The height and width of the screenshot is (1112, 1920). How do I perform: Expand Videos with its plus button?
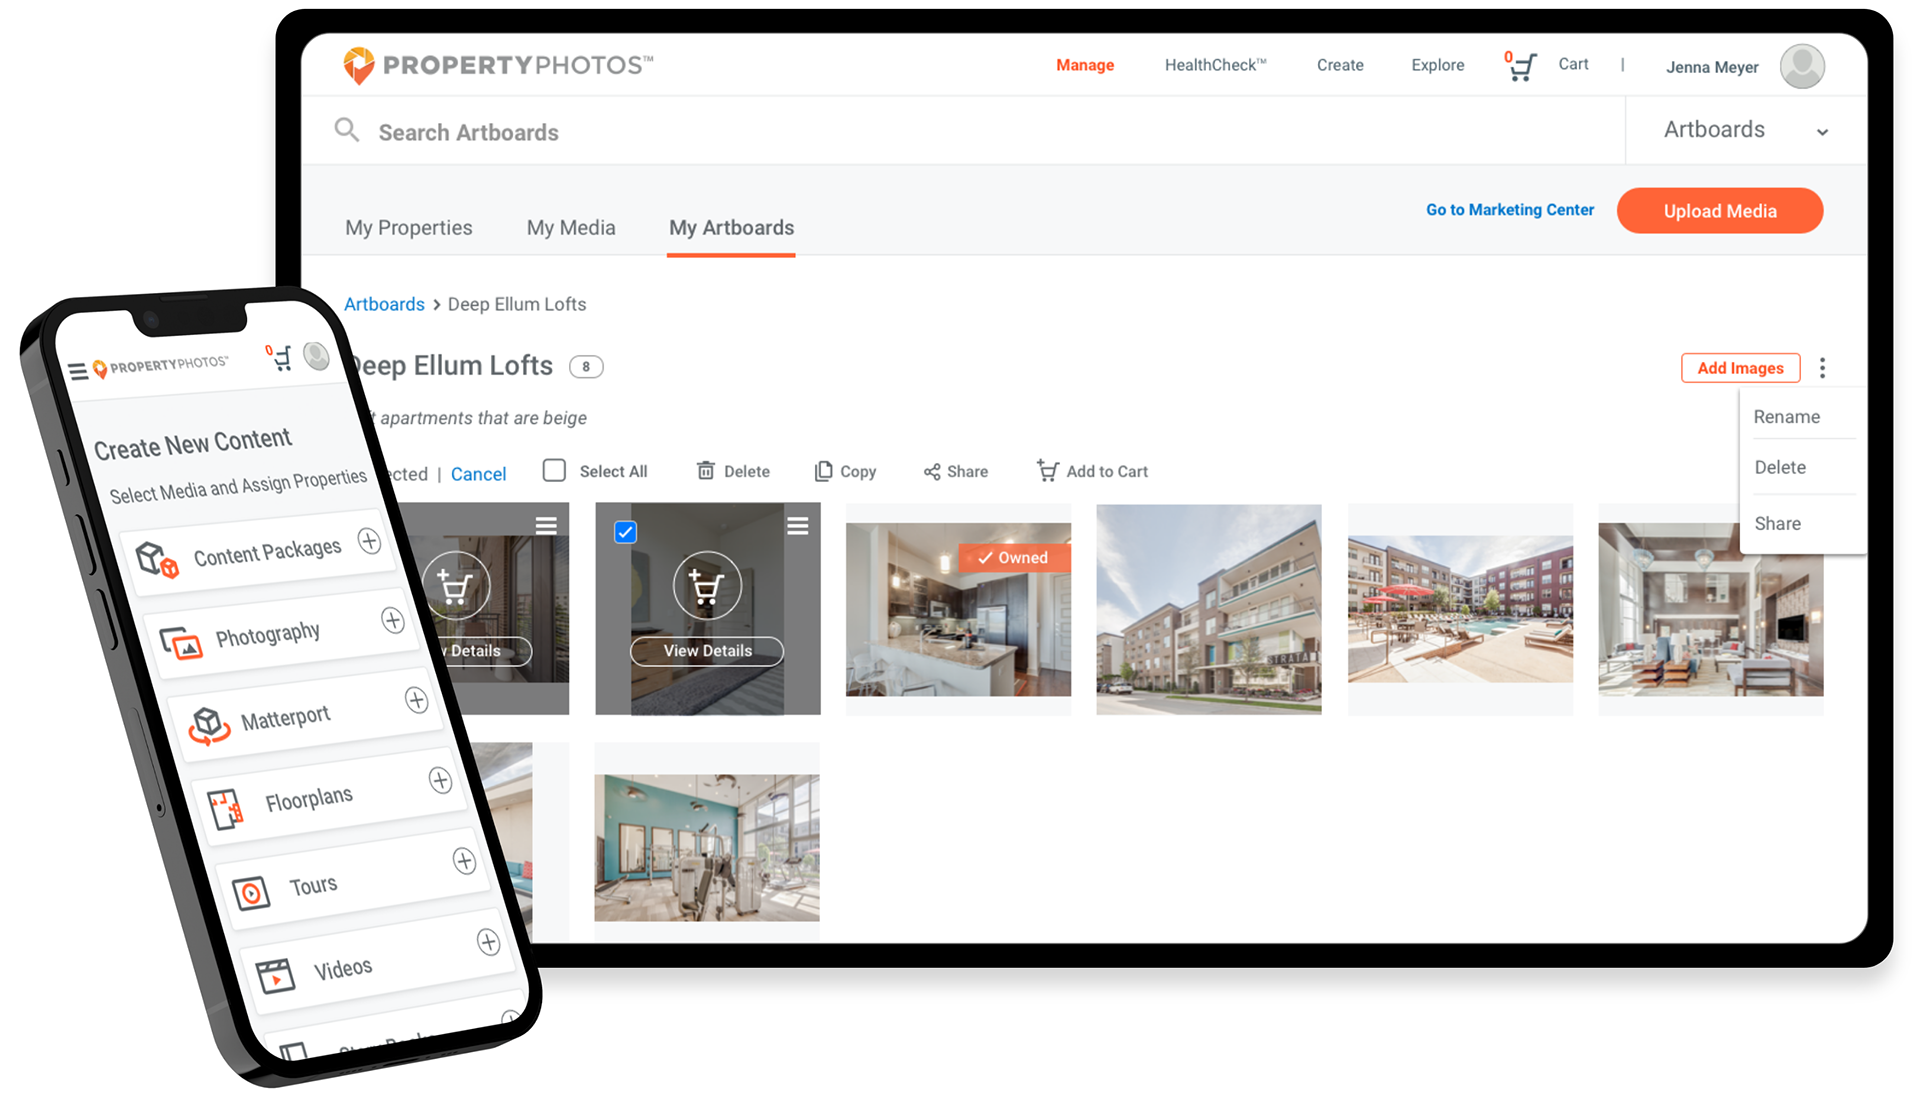point(488,942)
